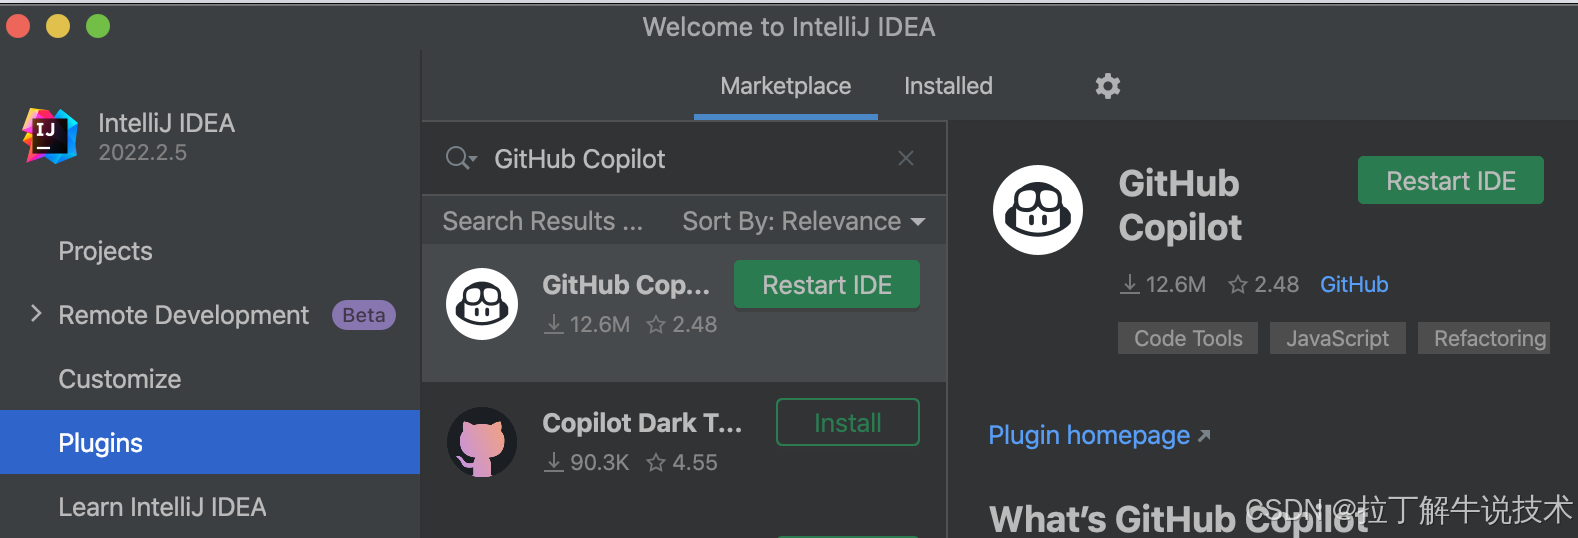The width and height of the screenshot is (1578, 538).
Task: Focus the plugin search field
Action: tap(685, 158)
